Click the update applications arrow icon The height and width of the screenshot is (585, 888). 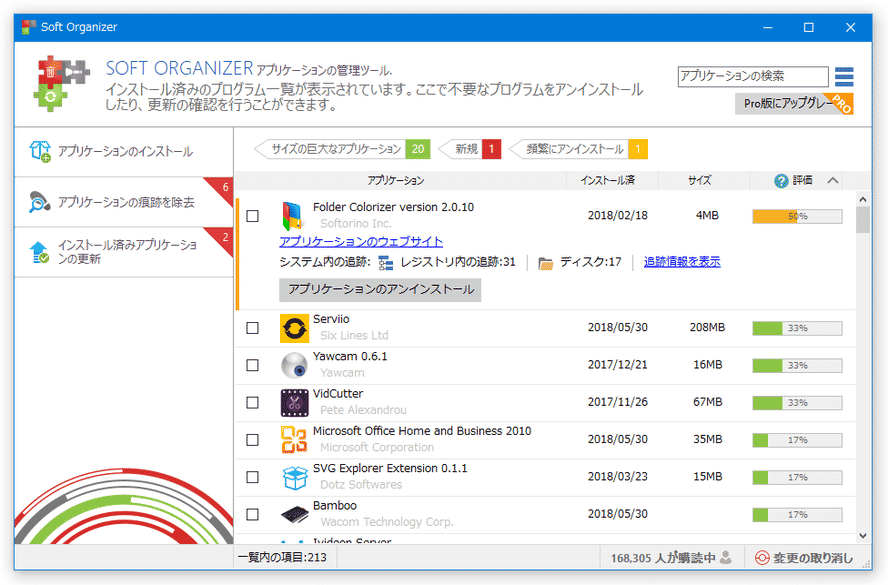[x=39, y=252]
